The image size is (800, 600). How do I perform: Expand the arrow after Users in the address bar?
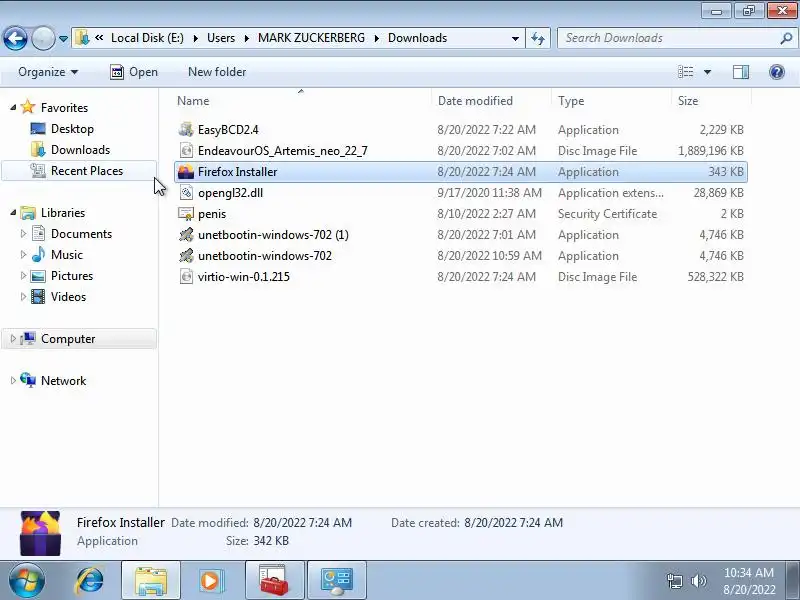(247, 38)
